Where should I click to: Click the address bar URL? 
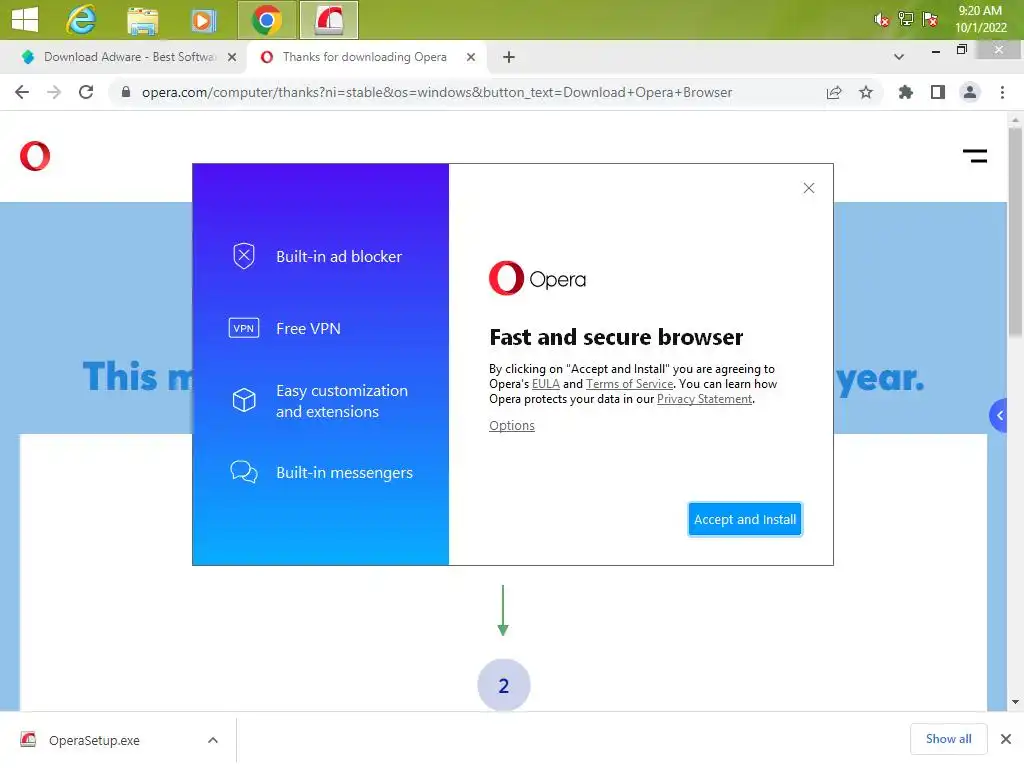pyautogui.click(x=436, y=92)
